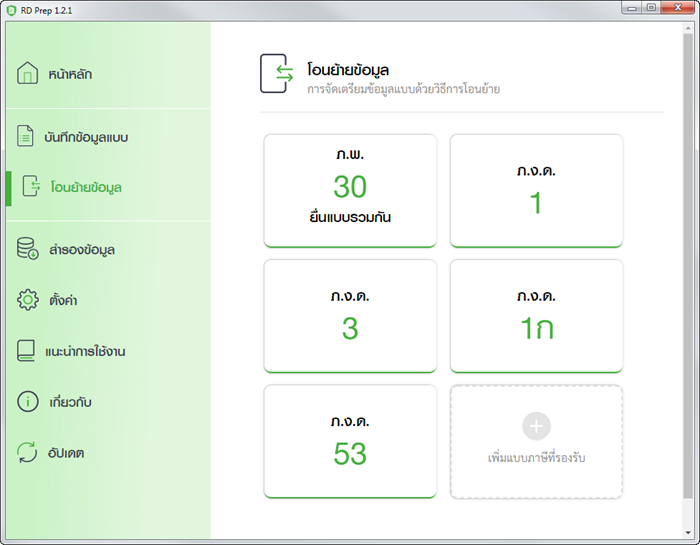Image resolution: width=700 pixels, height=545 pixels.
Task: Select the สำรองข้อมูล menu label
Action: (x=81, y=249)
